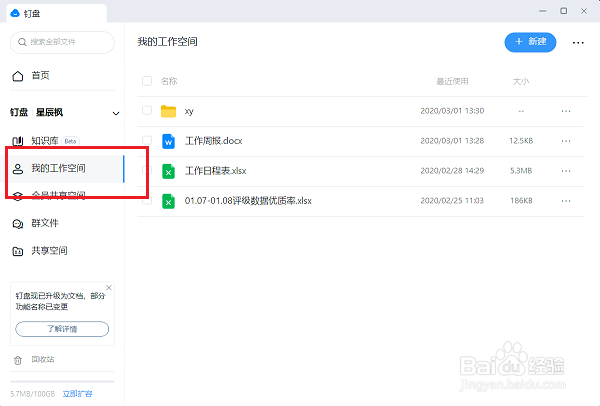The width and height of the screenshot is (600, 406).
Task: Click the 5.7MB/100GB storage text
Action: [x=33, y=394]
